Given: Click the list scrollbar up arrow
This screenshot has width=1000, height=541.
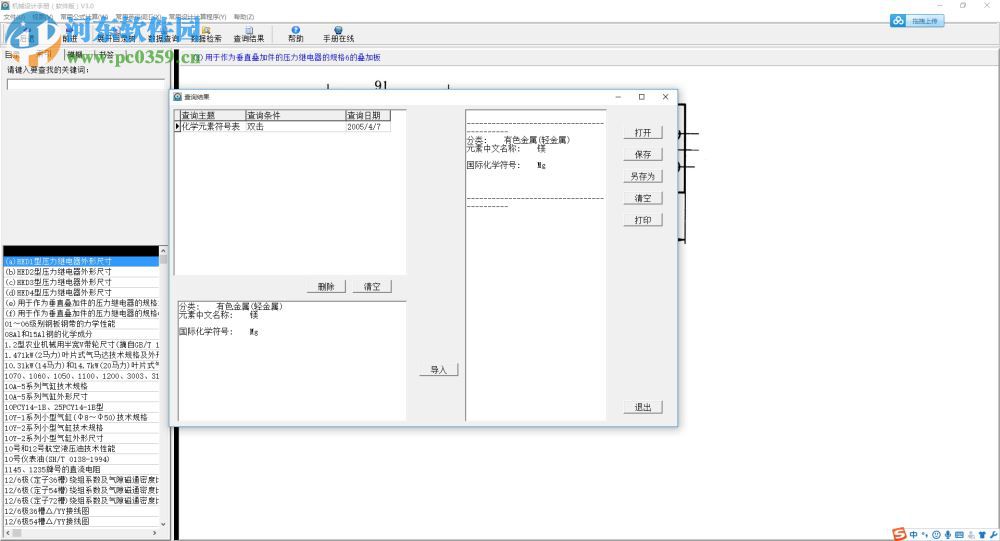Looking at the screenshot, I should (163, 251).
